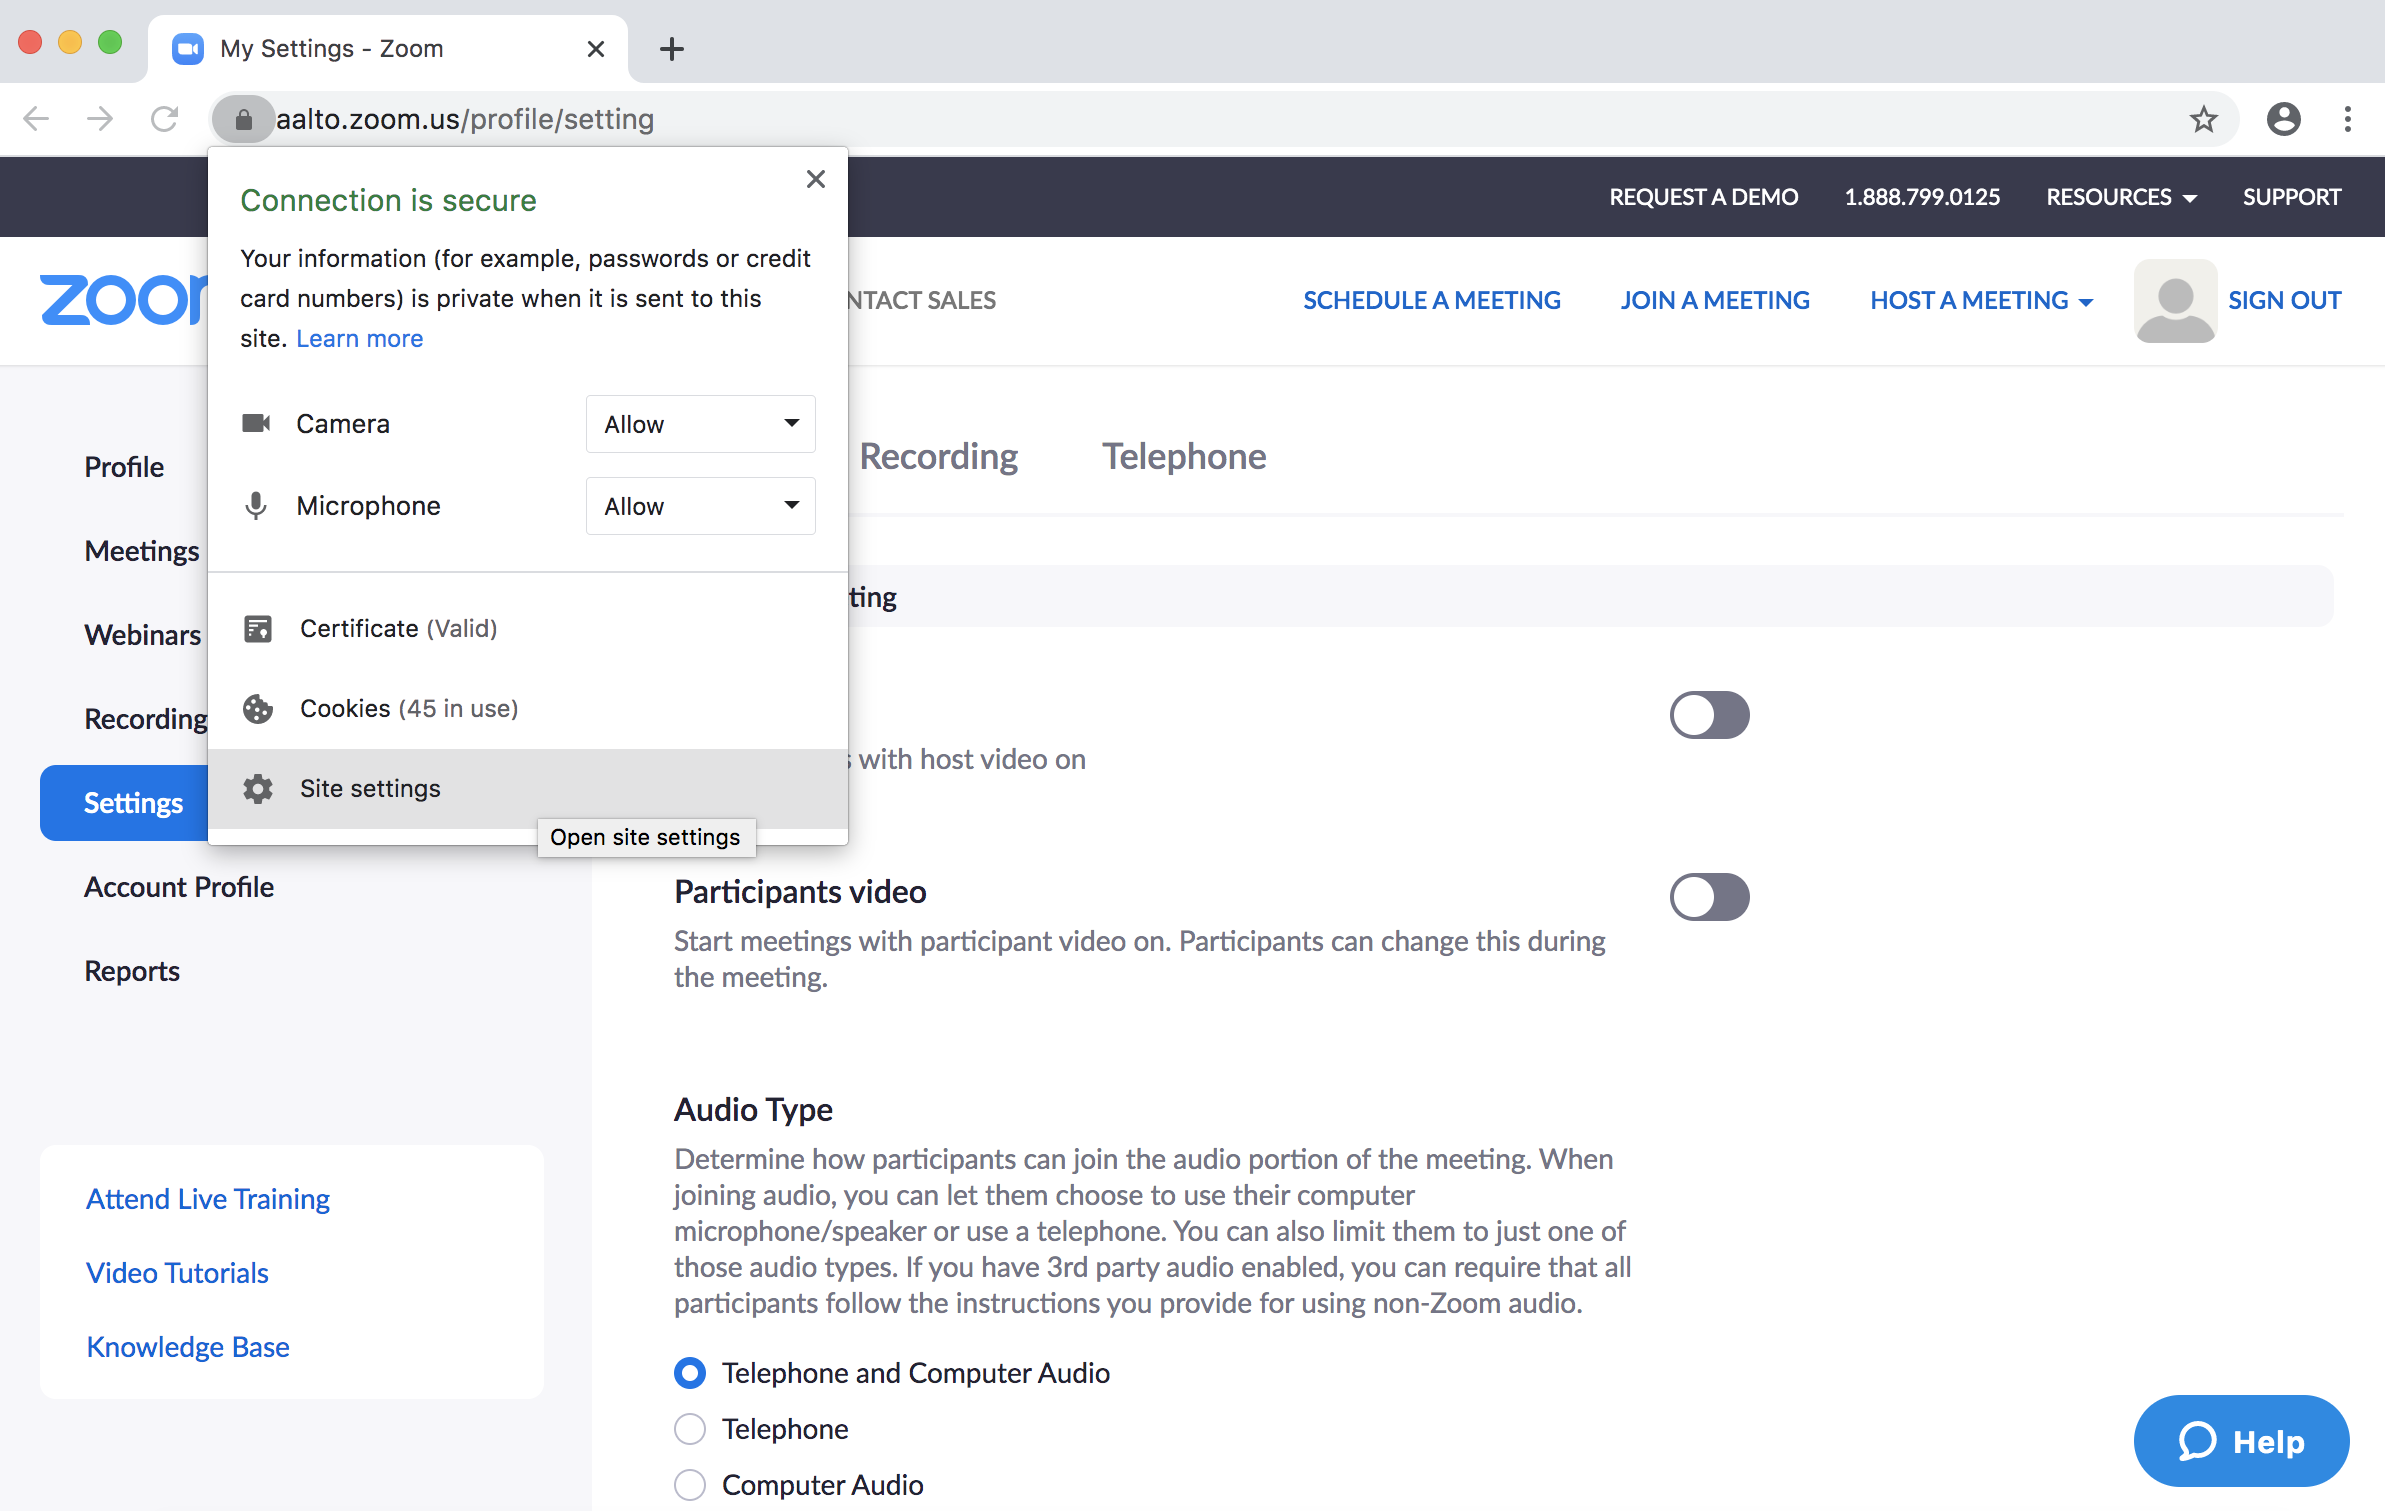Open Microphone permission dropdown
The height and width of the screenshot is (1511, 2385).
[x=700, y=506]
